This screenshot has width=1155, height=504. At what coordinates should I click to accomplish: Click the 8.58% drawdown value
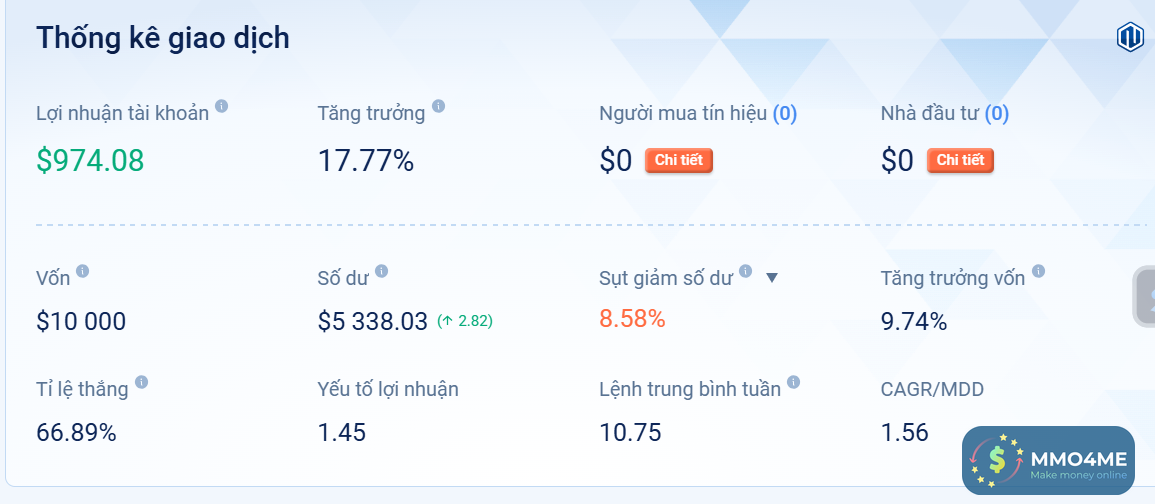click(x=632, y=319)
